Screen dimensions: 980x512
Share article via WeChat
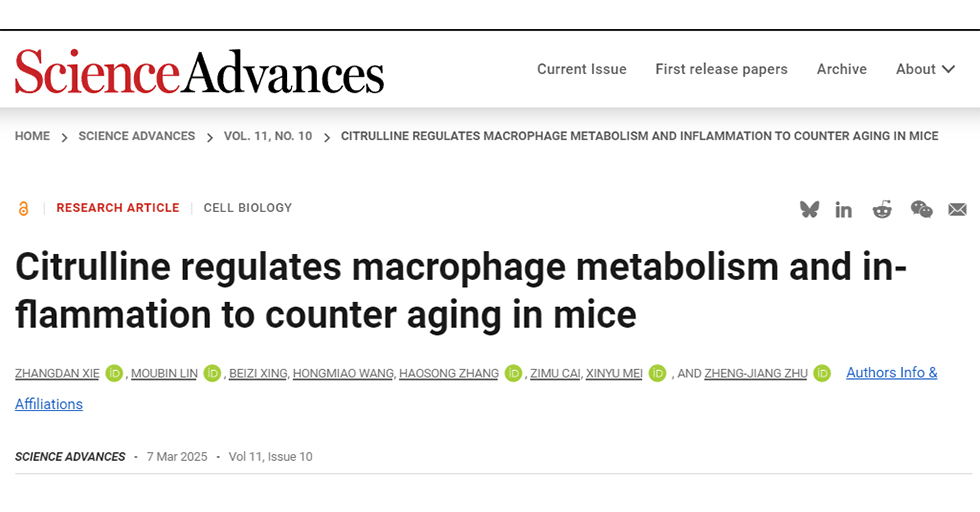[x=921, y=209]
